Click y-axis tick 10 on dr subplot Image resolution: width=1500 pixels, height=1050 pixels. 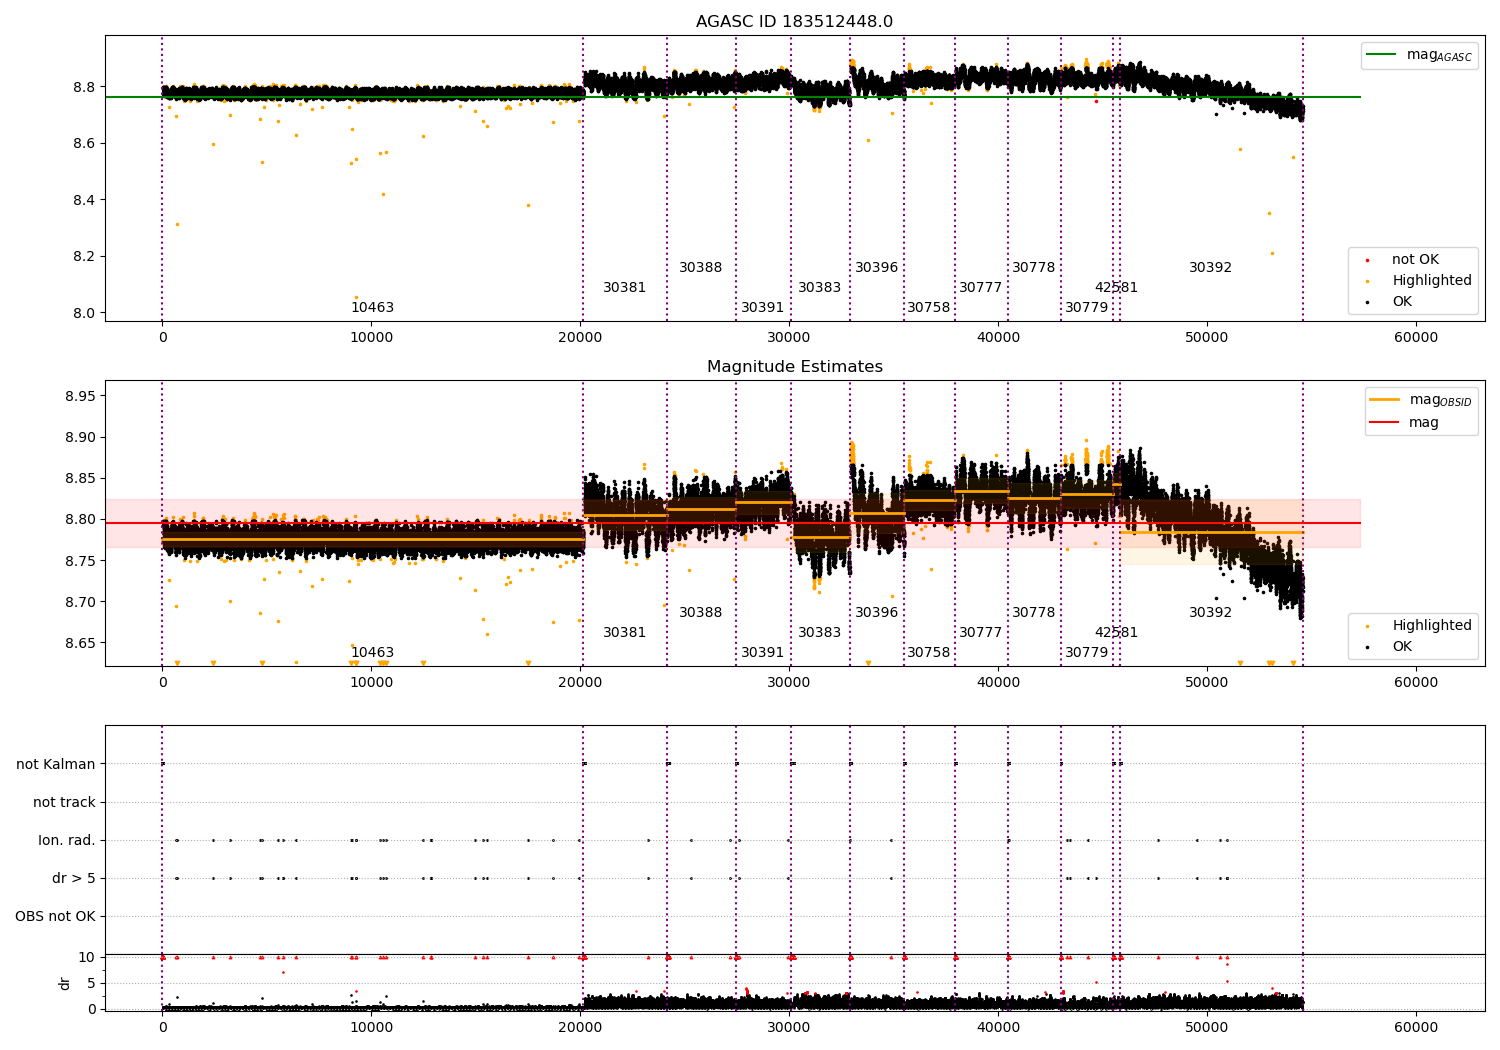click(x=87, y=958)
